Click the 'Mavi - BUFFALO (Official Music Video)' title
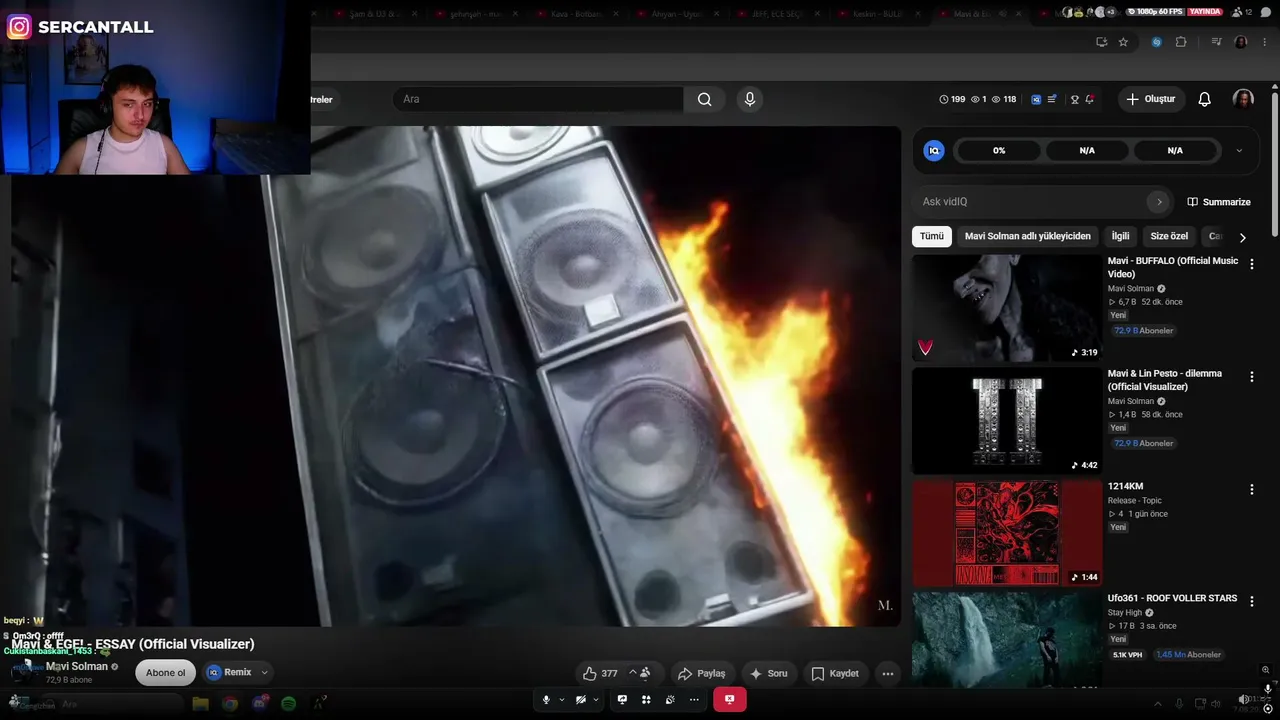 click(1173, 267)
